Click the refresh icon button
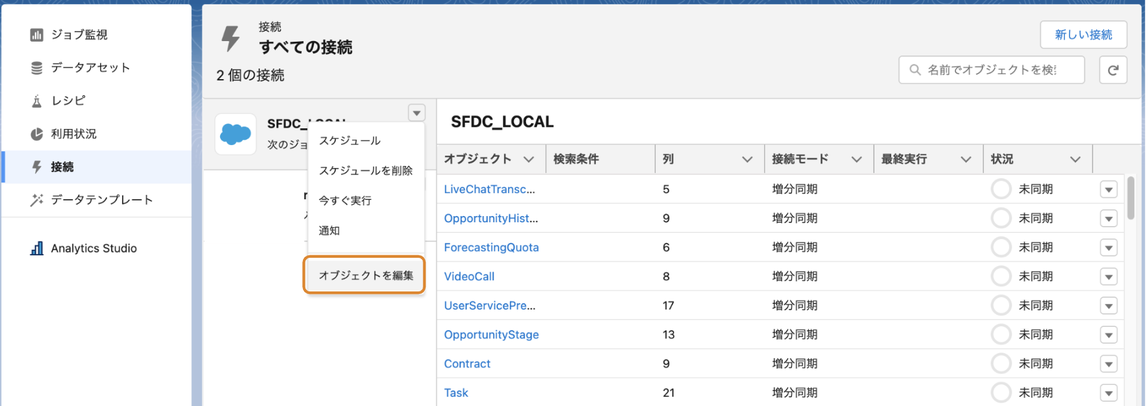The image size is (1148, 406). click(x=1113, y=70)
